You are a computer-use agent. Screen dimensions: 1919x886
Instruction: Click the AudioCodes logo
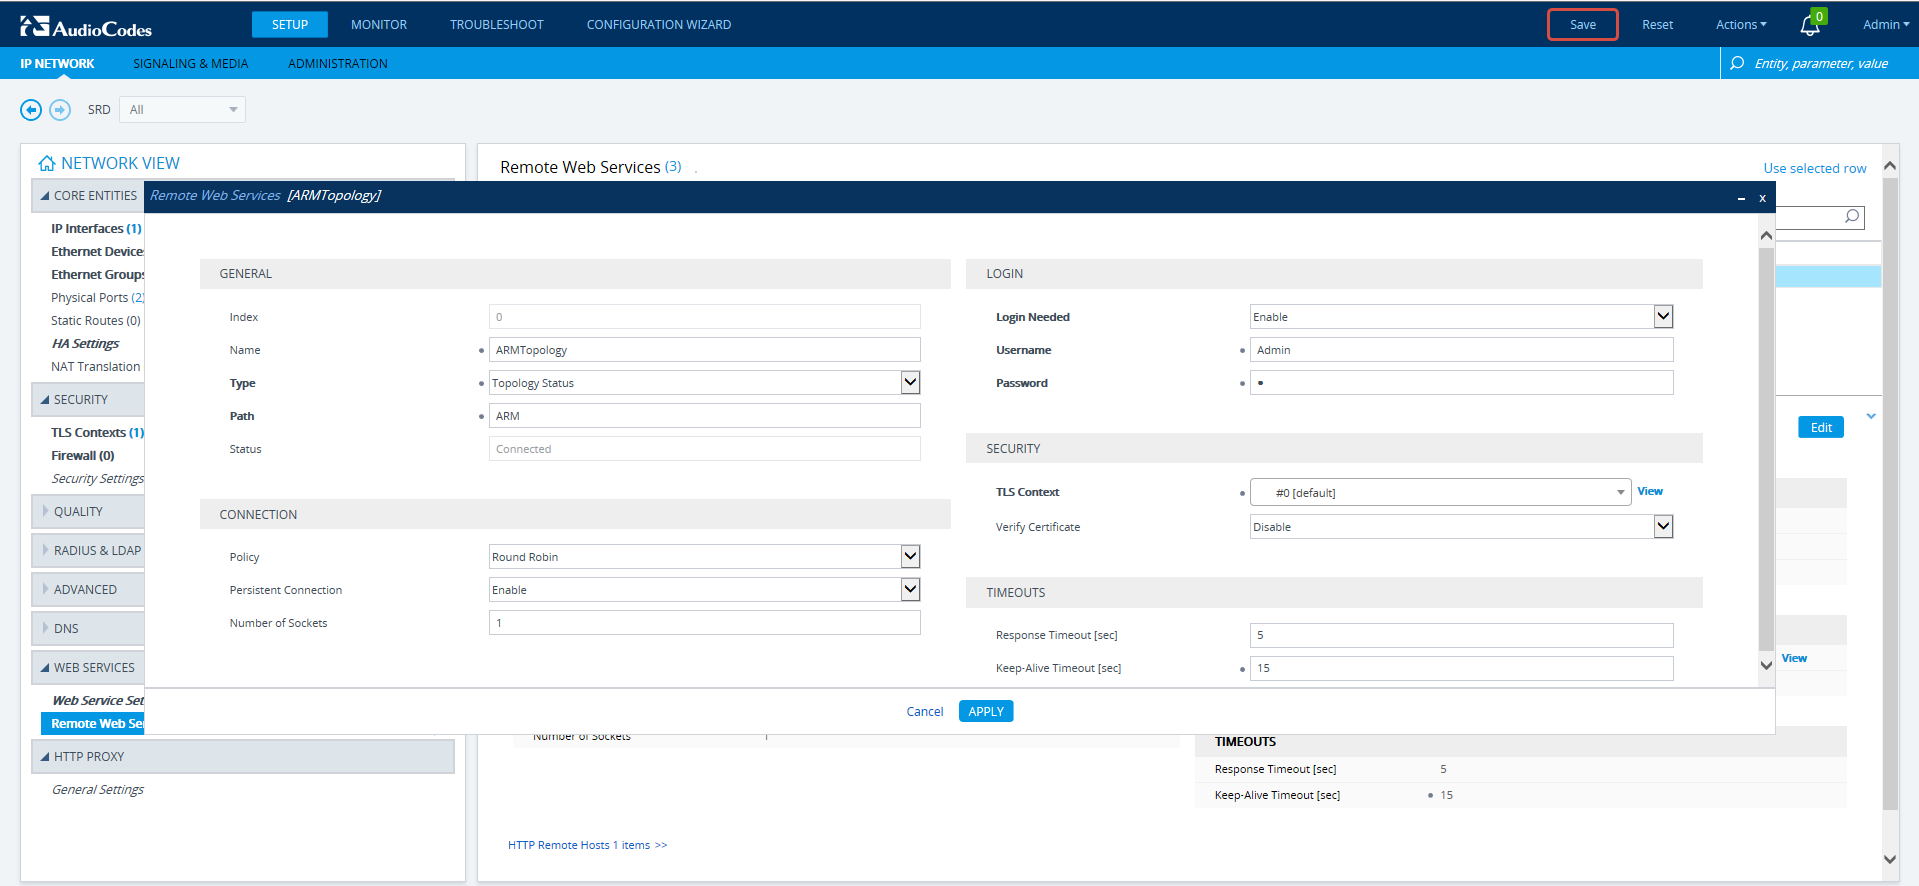[x=86, y=27]
